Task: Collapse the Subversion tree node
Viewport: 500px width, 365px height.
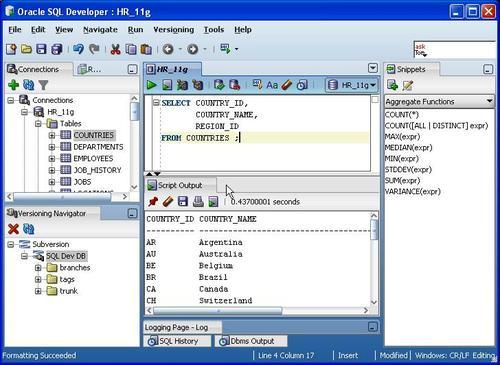Action: (x=11, y=245)
